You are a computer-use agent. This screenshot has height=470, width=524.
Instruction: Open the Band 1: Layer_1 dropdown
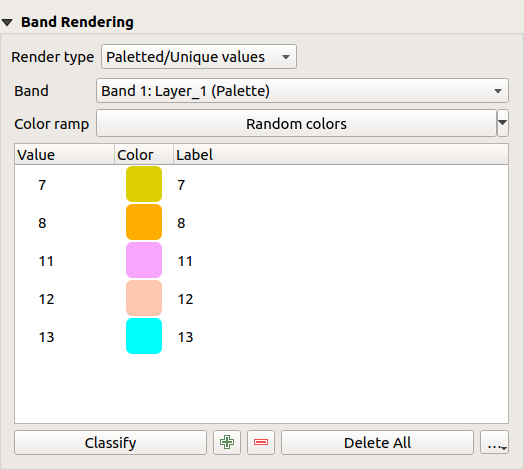302,91
